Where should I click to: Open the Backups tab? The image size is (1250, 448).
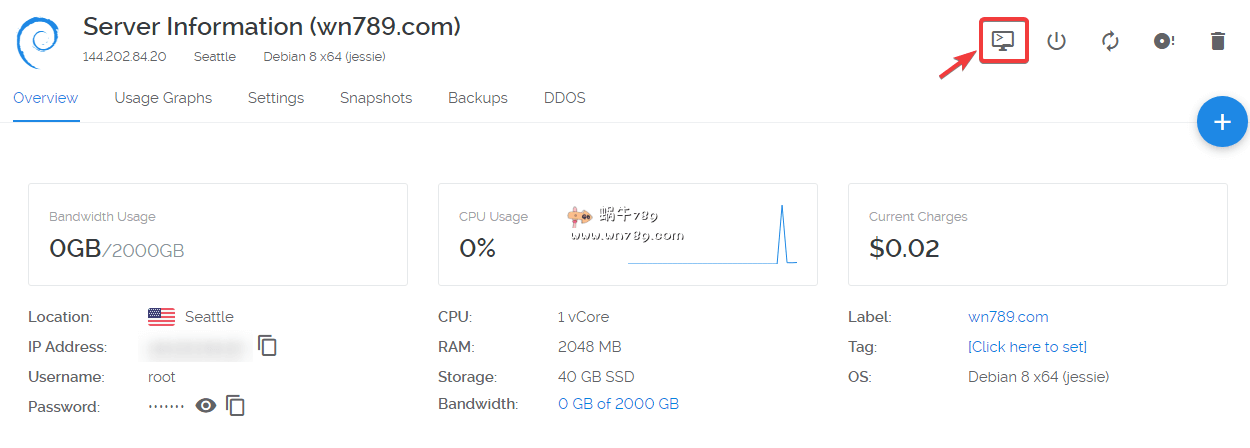[x=478, y=98]
